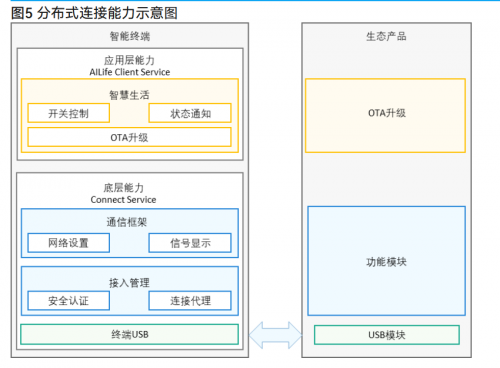Viewport: 500px width, 368px height.
Task: Select the 开关控制 box
Action: (69, 113)
